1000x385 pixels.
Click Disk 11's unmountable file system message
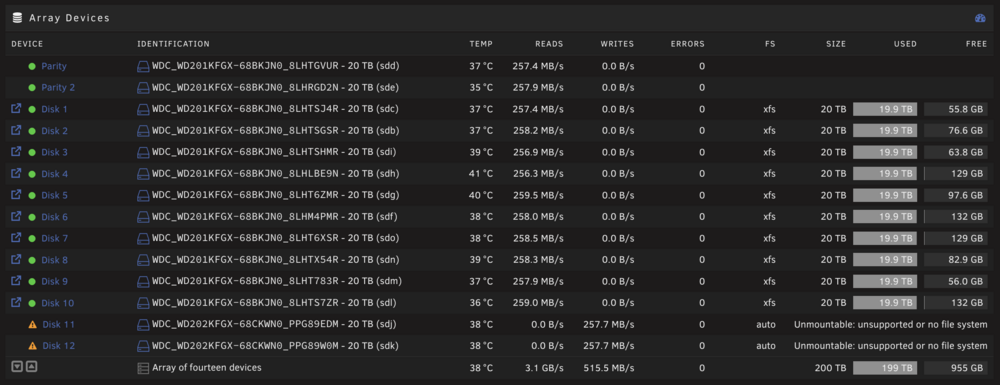pyautogui.click(x=890, y=324)
